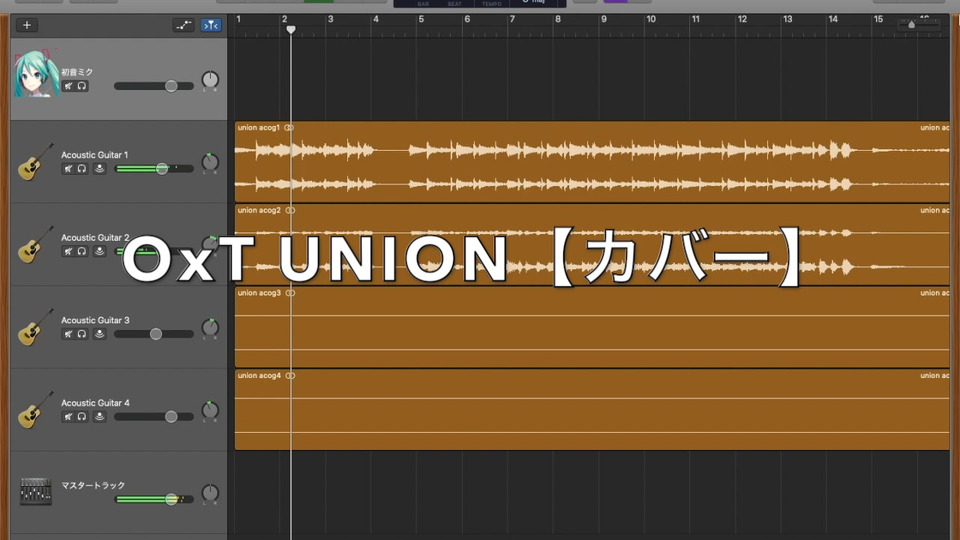The height and width of the screenshot is (540, 960).
Task: Select the Acoustic Guitar 4 guitar icon
Action: 35,410
